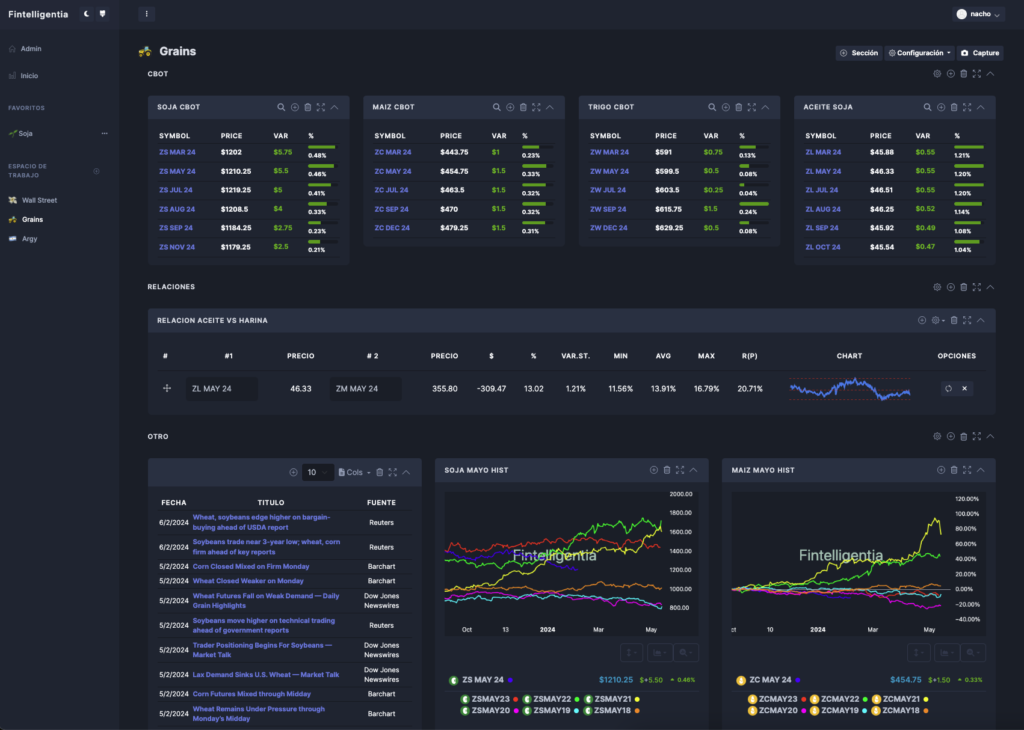Delete the MAIZ CBOT panel with trash icon
The height and width of the screenshot is (730, 1024).
(x=523, y=107)
